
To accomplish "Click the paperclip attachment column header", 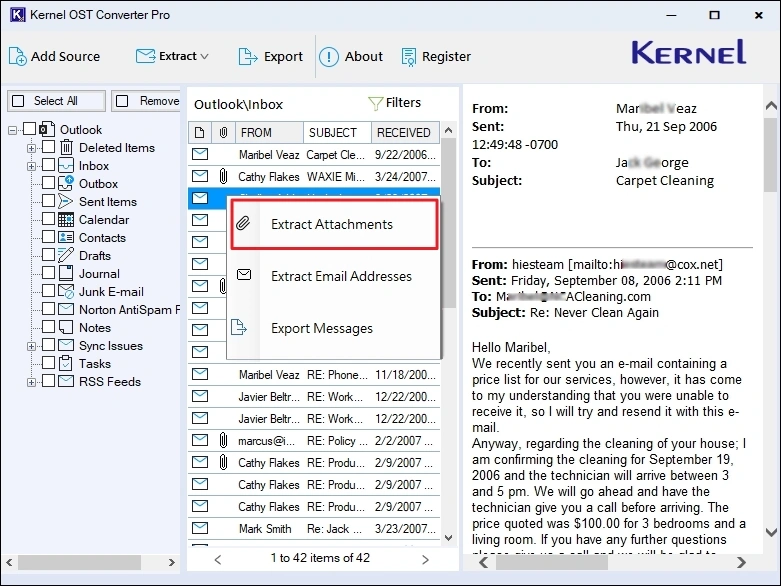I will pyautogui.click(x=224, y=132).
